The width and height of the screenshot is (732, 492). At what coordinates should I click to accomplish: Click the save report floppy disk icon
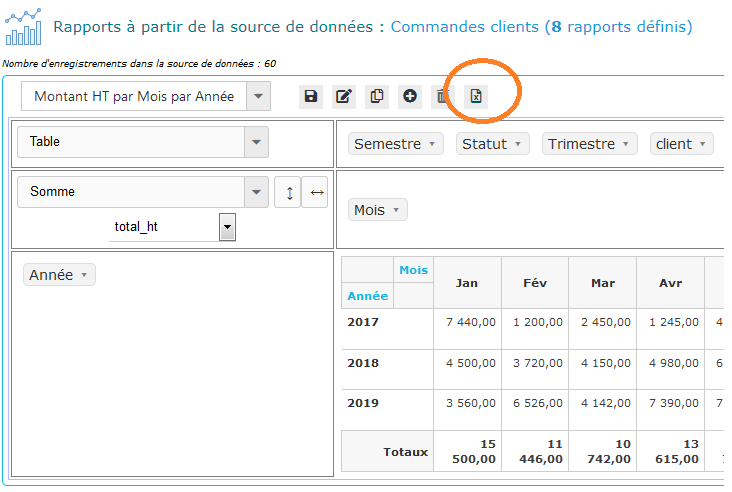[311, 96]
